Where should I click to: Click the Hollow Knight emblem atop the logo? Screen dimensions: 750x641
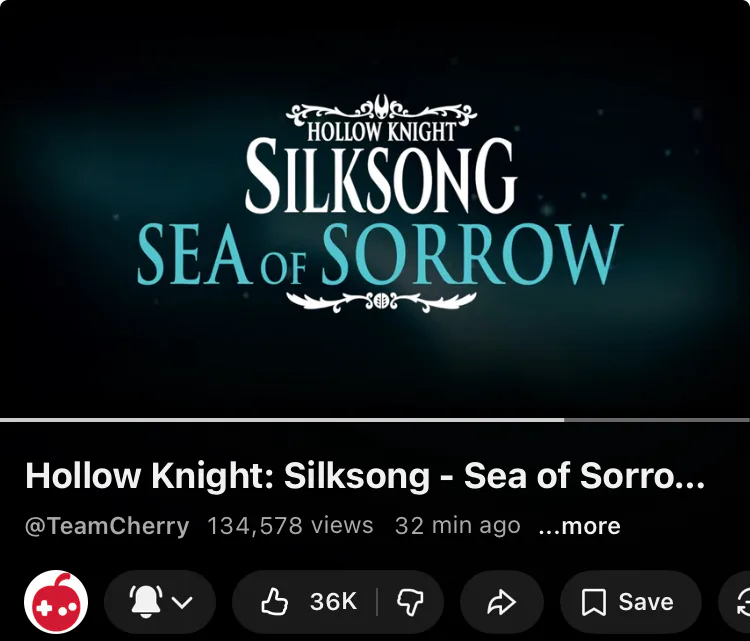click(381, 108)
